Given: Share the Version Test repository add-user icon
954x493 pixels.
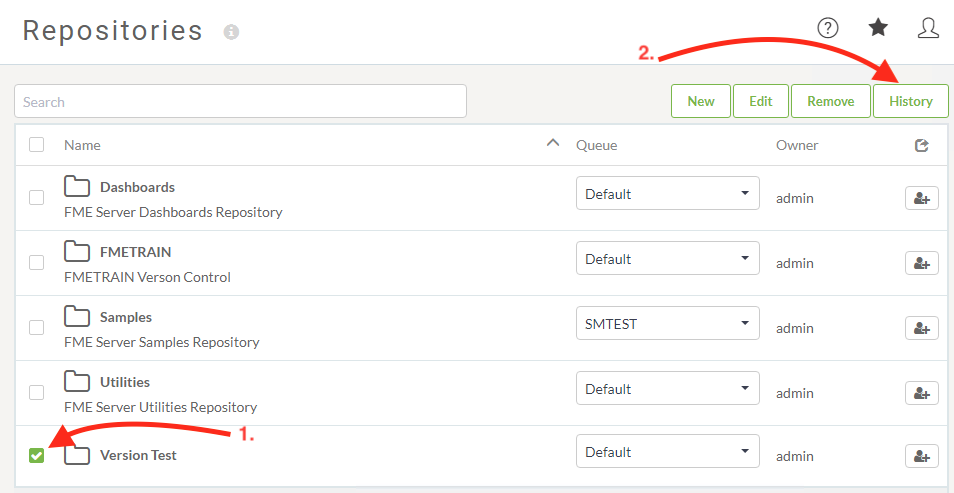Looking at the screenshot, I should tap(922, 456).
